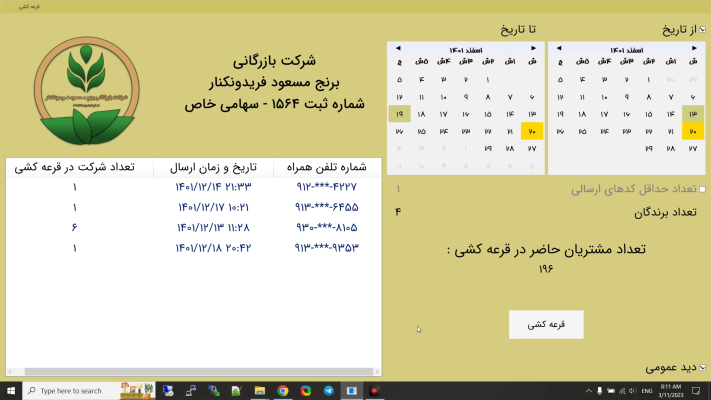
Task: Open Telegram from the taskbar
Action: (x=329, y=390)
